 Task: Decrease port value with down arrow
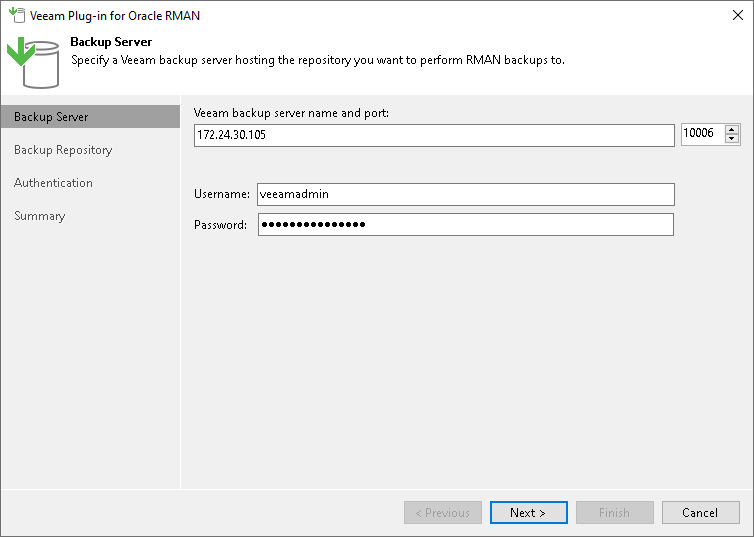[732, 138]
